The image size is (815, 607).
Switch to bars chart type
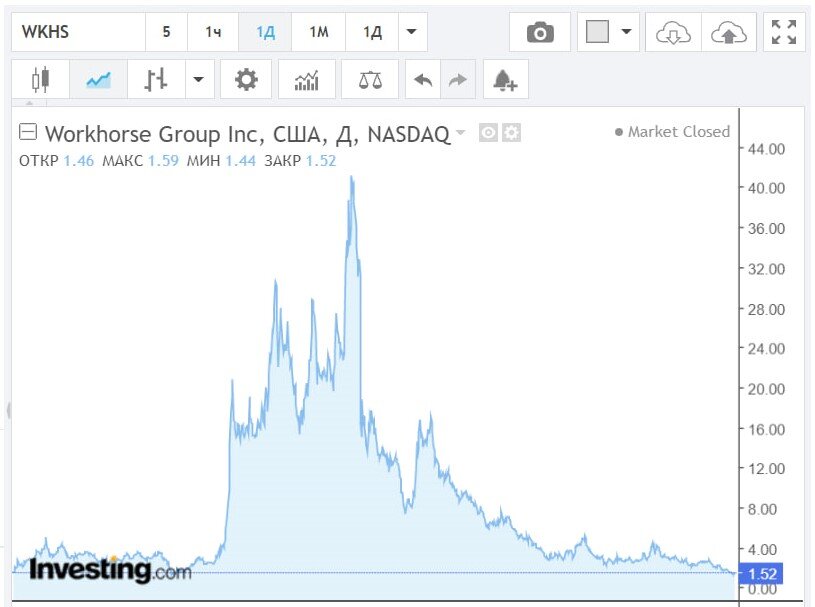pos(155,80)
